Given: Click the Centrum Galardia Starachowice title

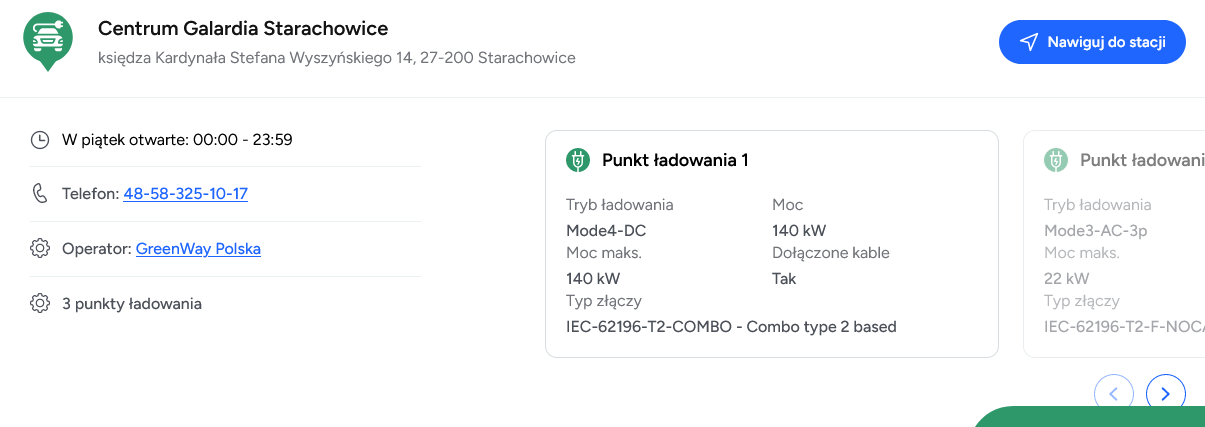Looking at the screenshot, I should (x=243, y=28).
